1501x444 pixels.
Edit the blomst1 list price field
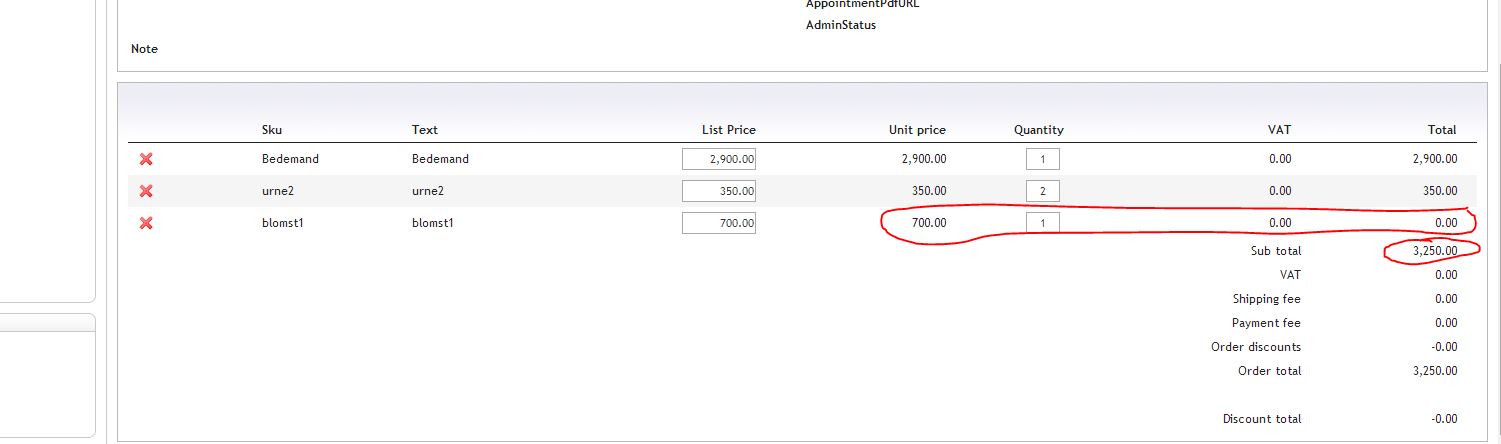(x=719, y=223)
